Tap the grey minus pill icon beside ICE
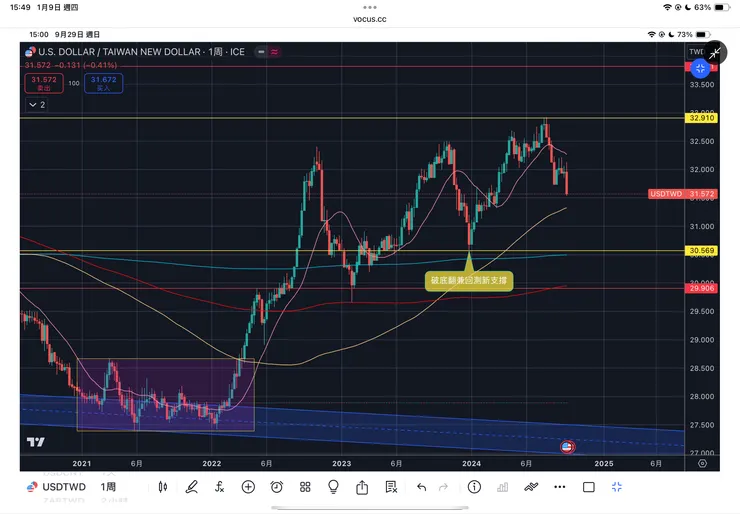The width and height of the screenshot is (740, 514). coord(261,52)
